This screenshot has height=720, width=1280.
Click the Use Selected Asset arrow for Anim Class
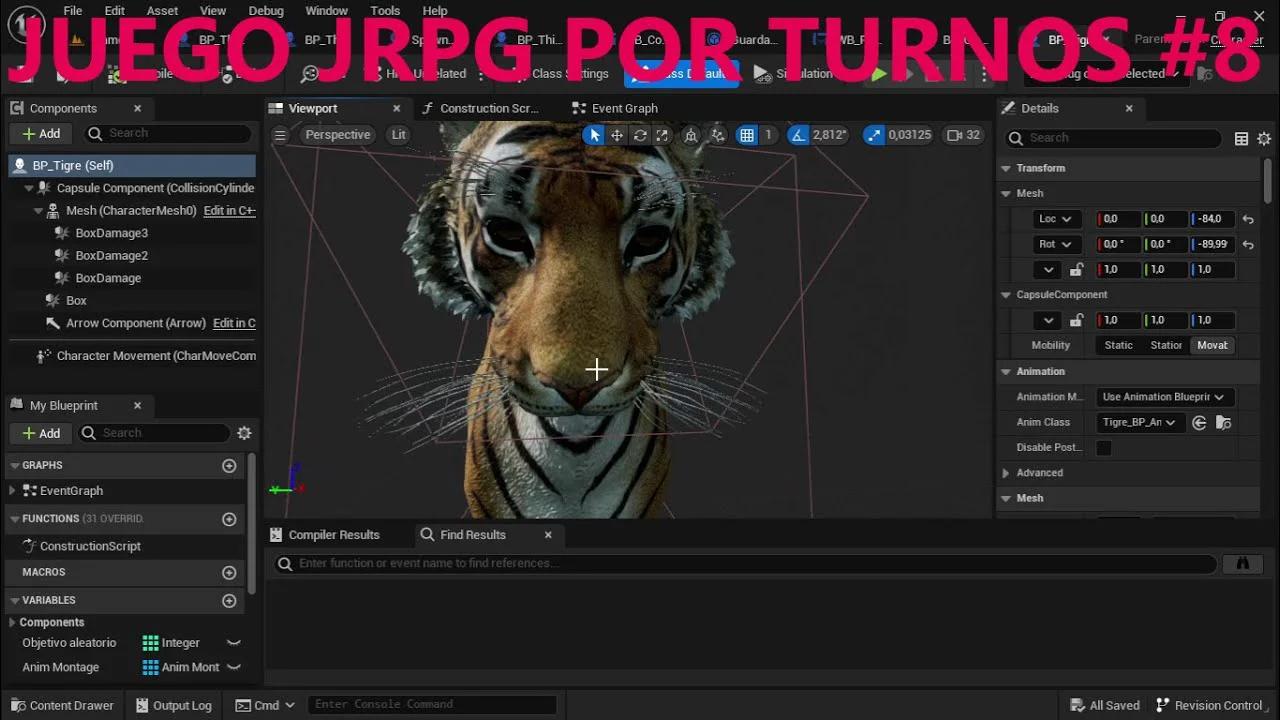coord(1199,422)
